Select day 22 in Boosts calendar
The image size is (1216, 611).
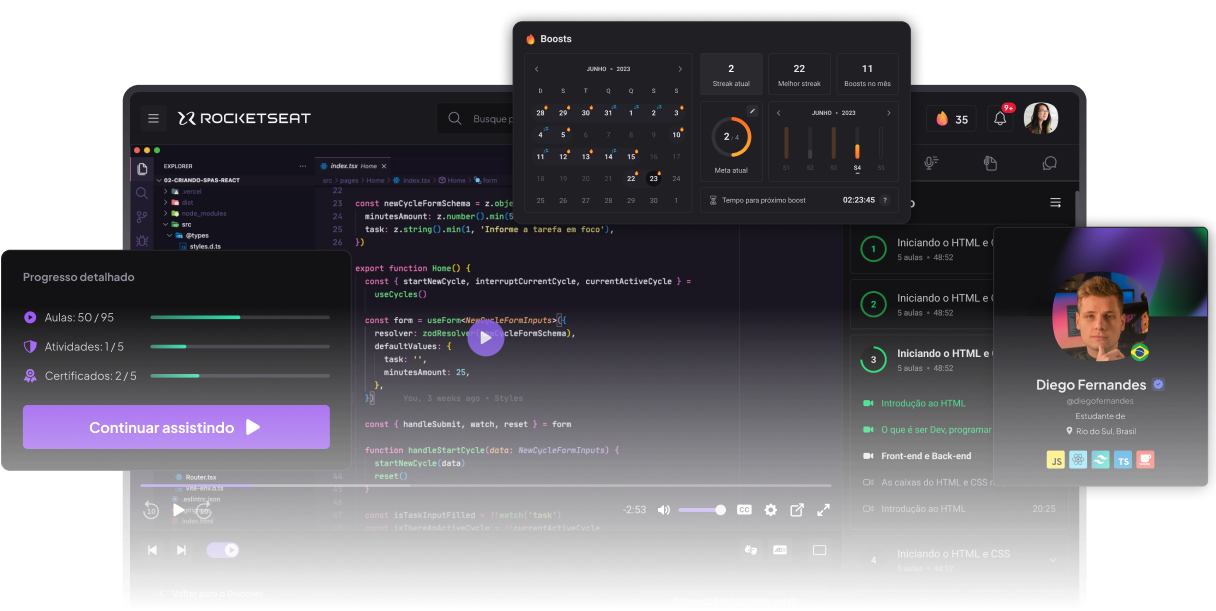pyautogui.click(x=631, y=179)
